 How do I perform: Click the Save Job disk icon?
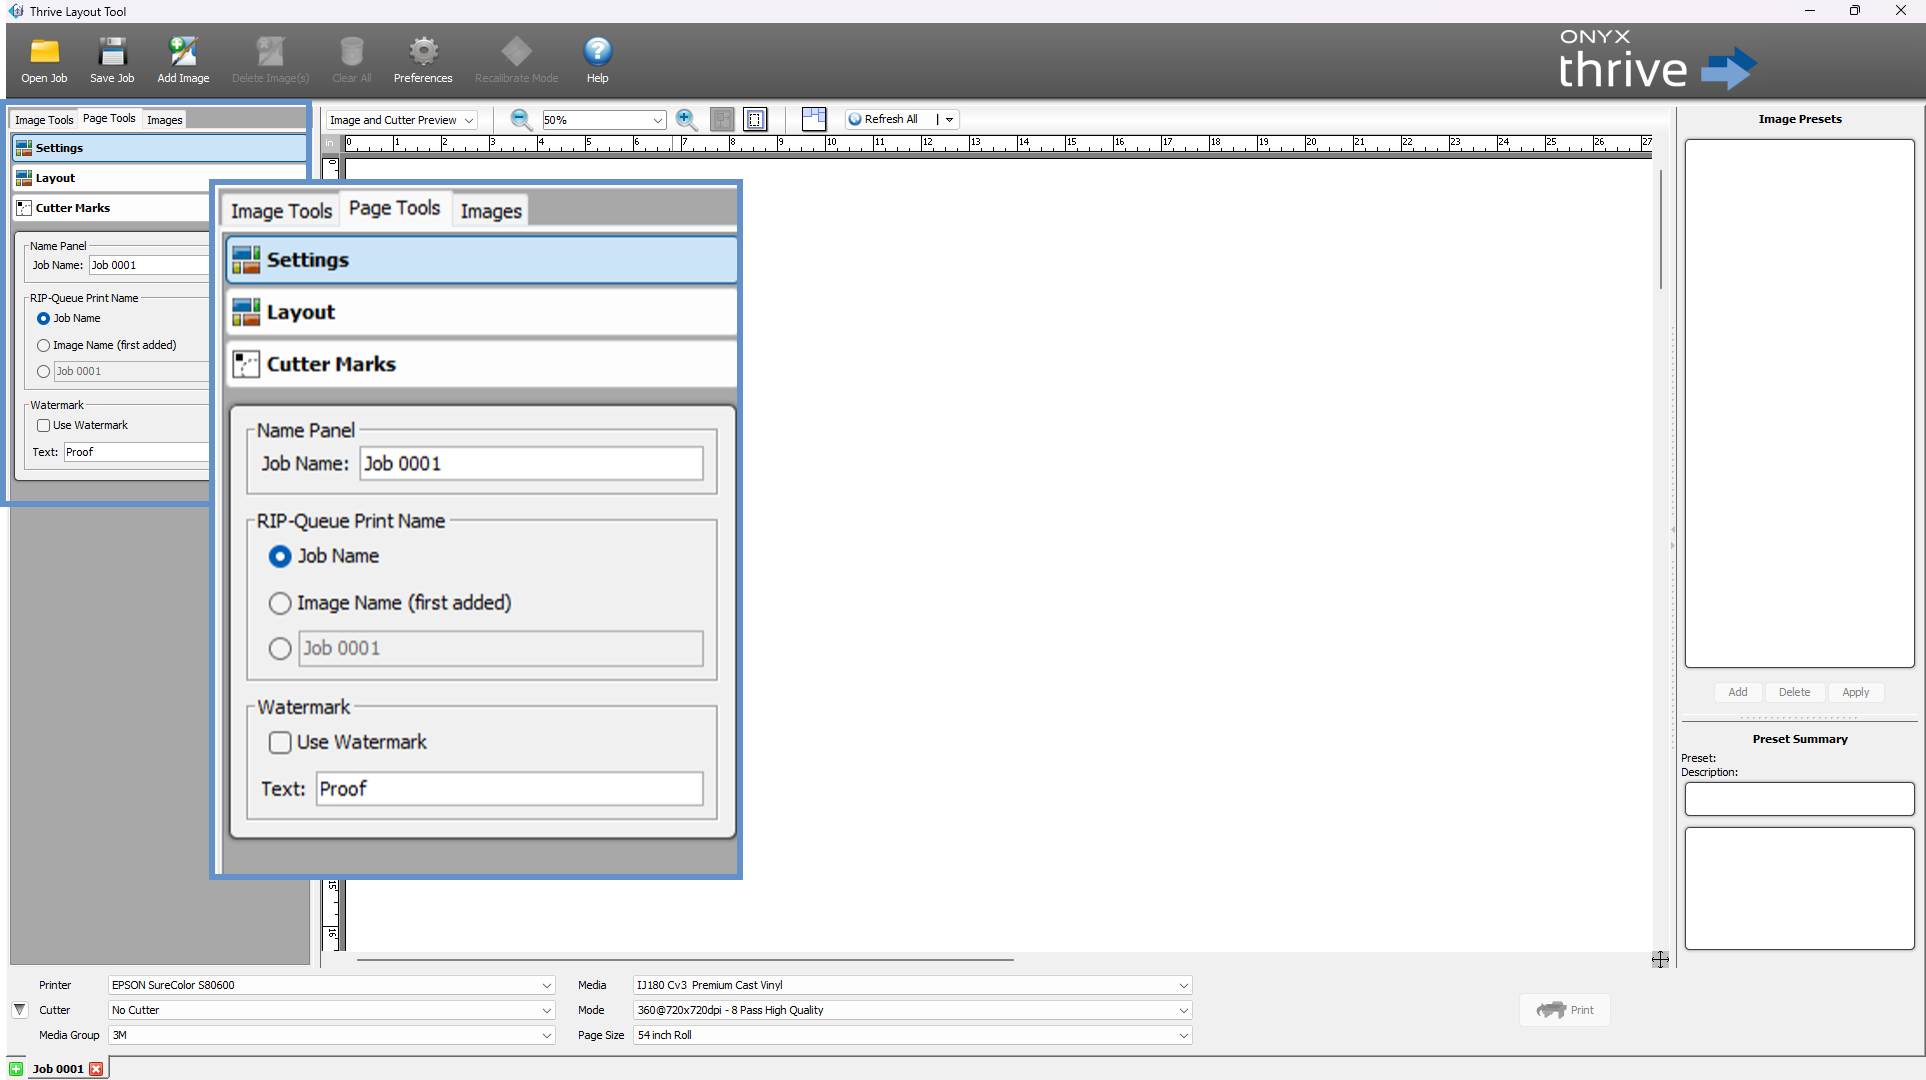pyautogui.click(x=112, y=52)
